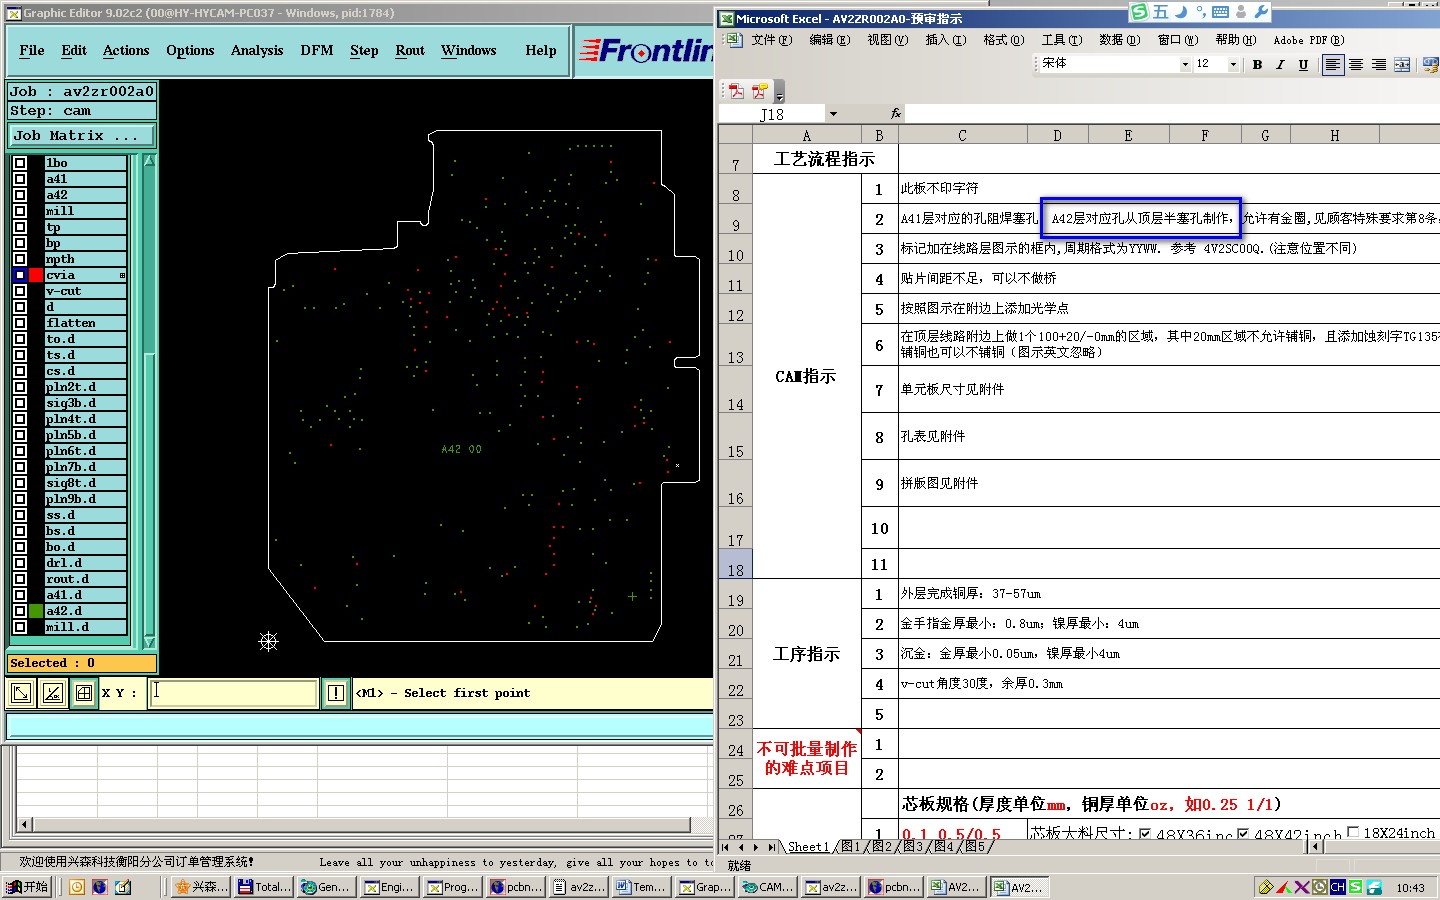Click the angle snap icon in the bottom toolbar
This screenshot has height=900, width=1440.
click(53, 692)
